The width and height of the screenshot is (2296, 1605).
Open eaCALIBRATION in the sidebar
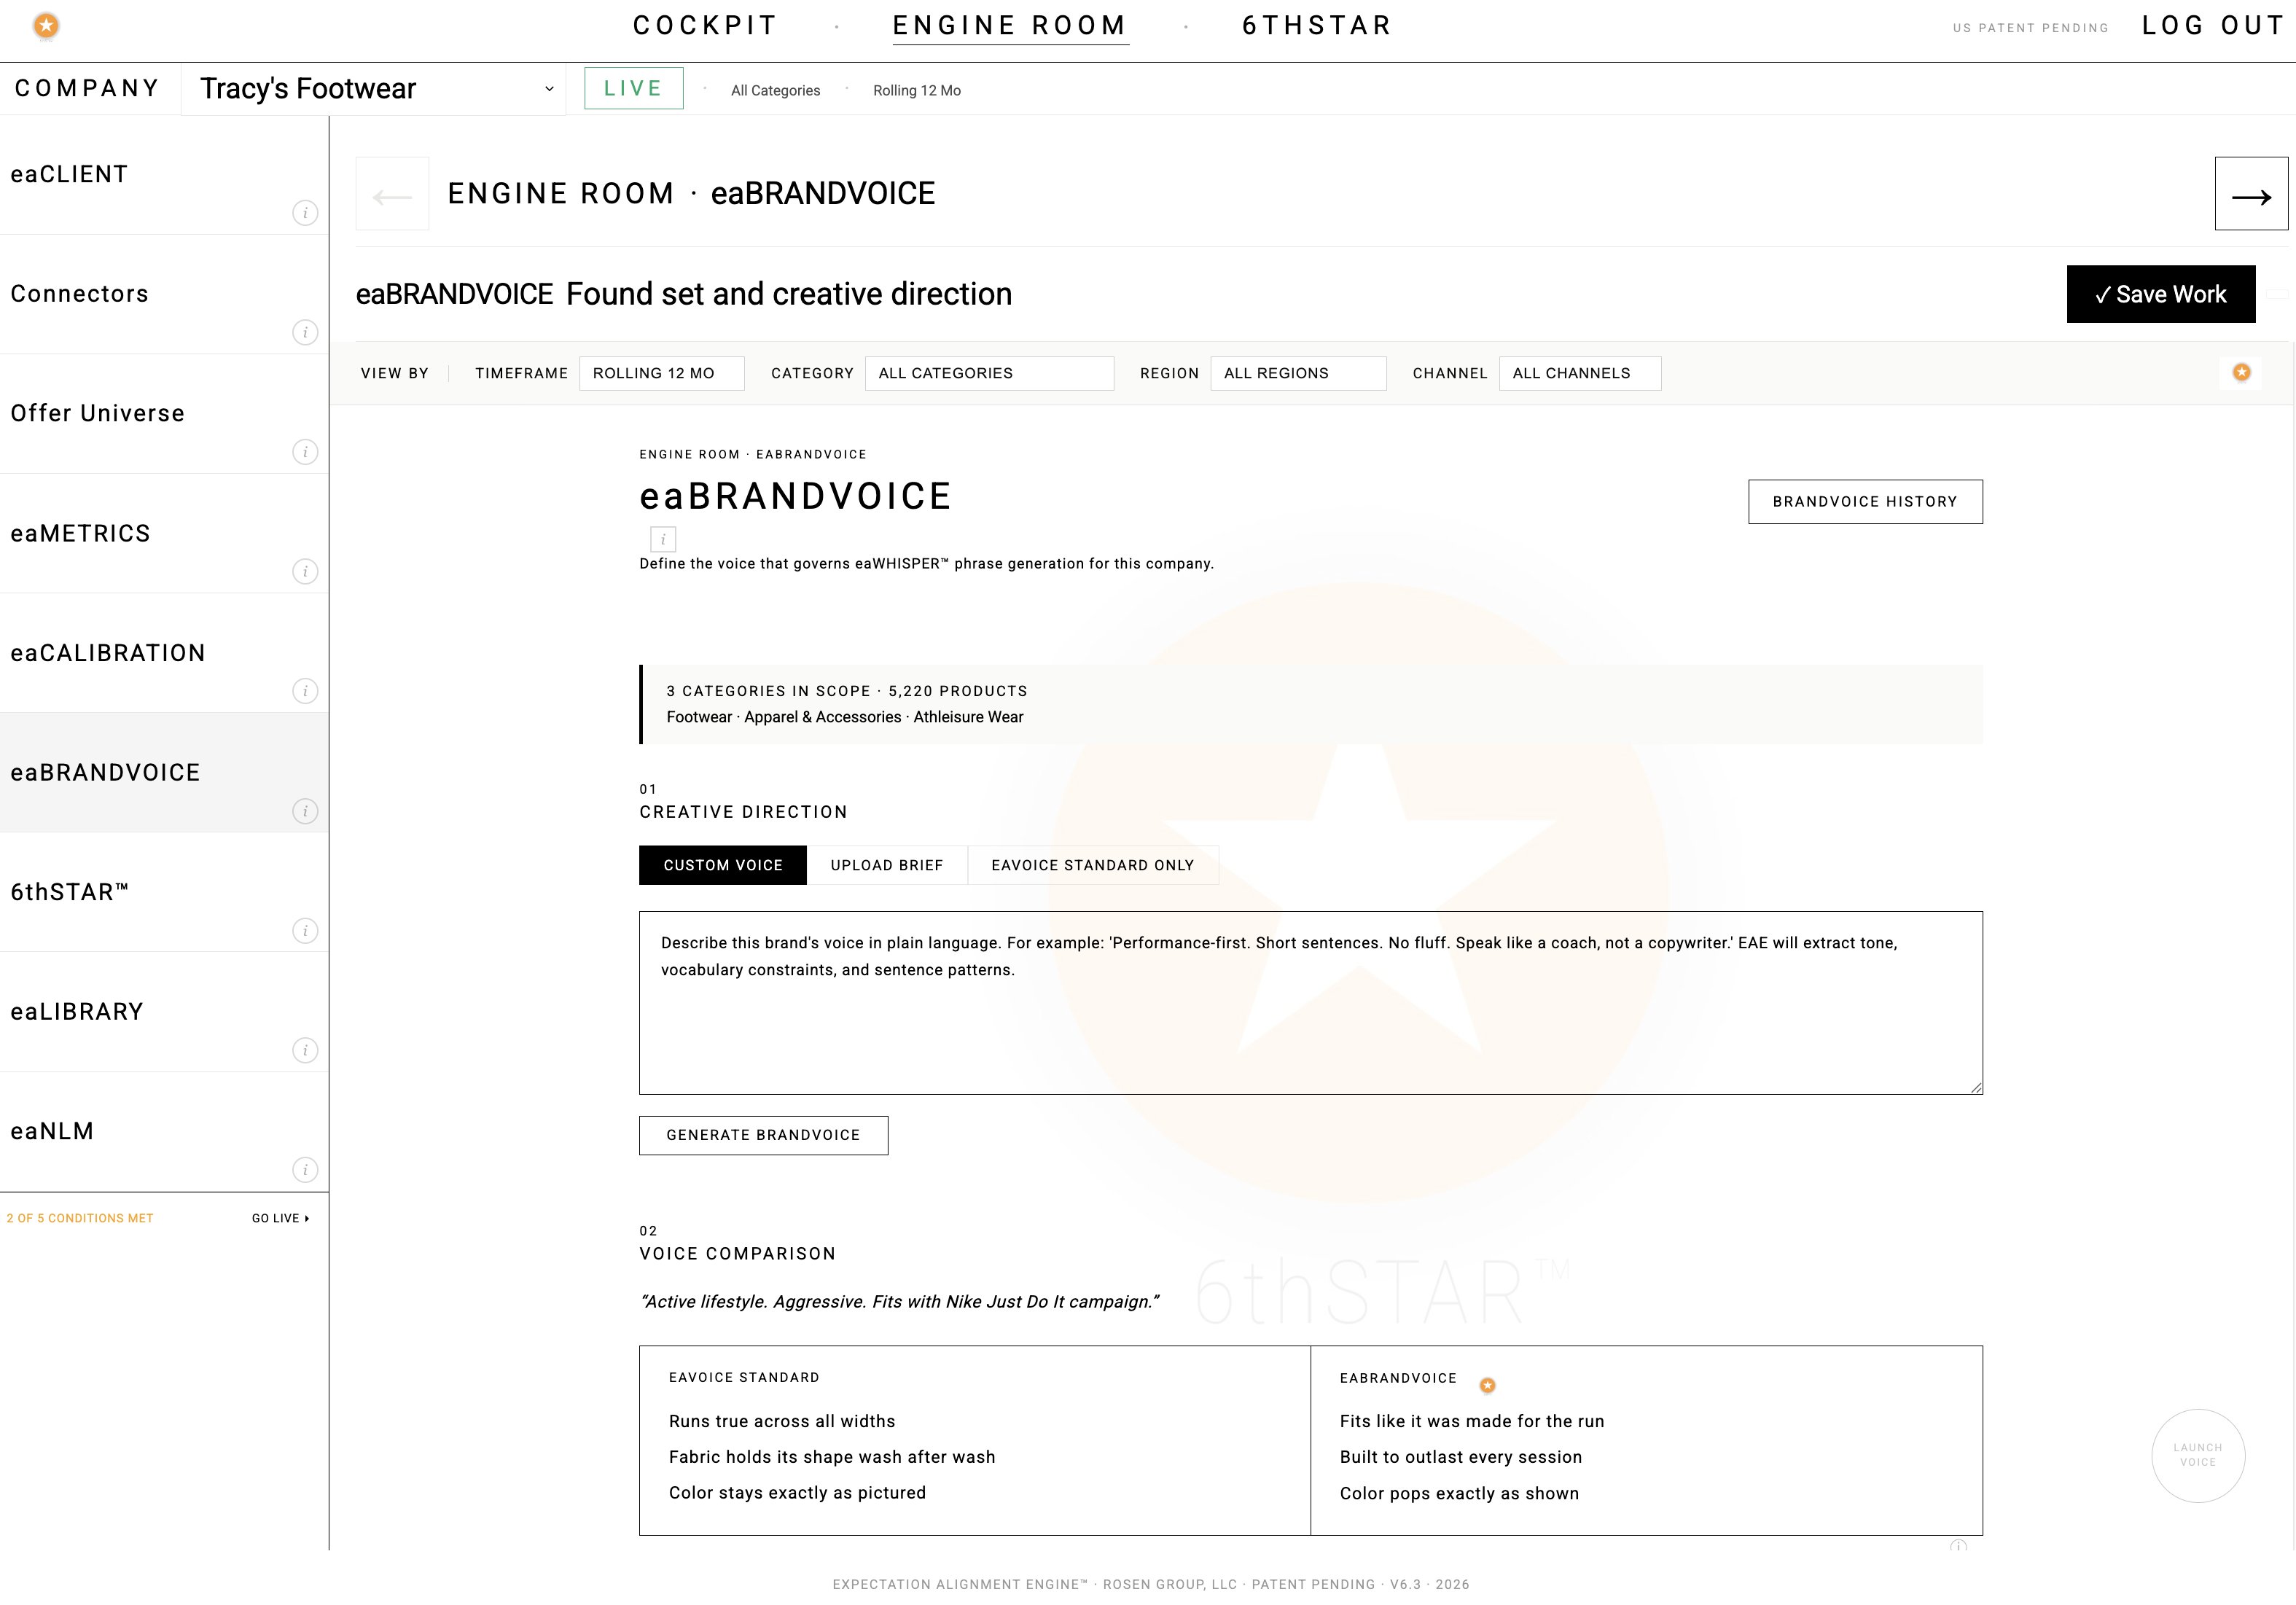click(108, 653)
